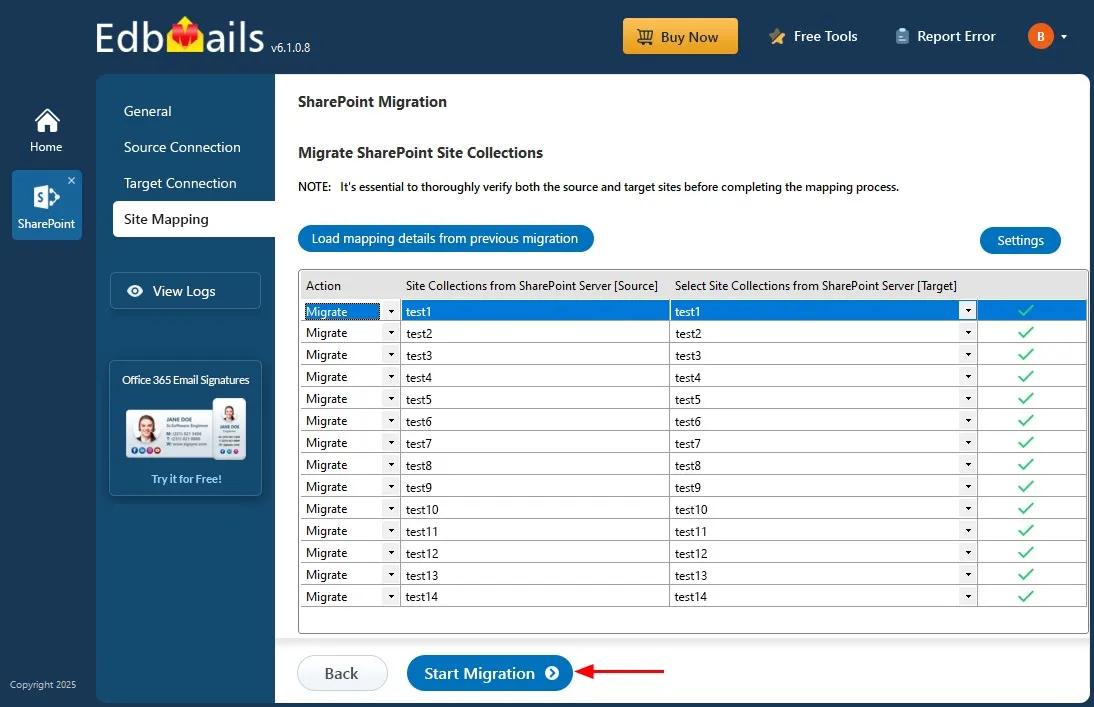
Task: Click green checkmark for test10 row
Action: coord(1025,509)
